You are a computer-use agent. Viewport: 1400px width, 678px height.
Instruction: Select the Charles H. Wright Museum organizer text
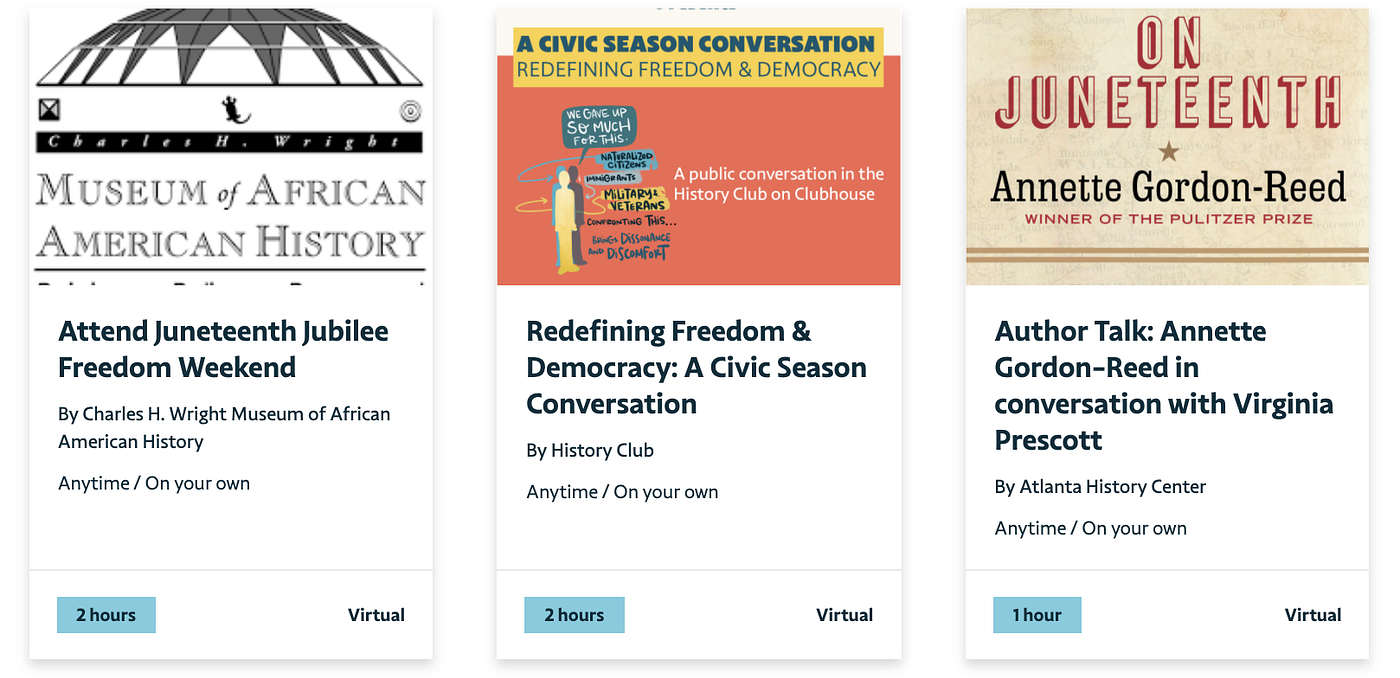(x=224, y=427)
